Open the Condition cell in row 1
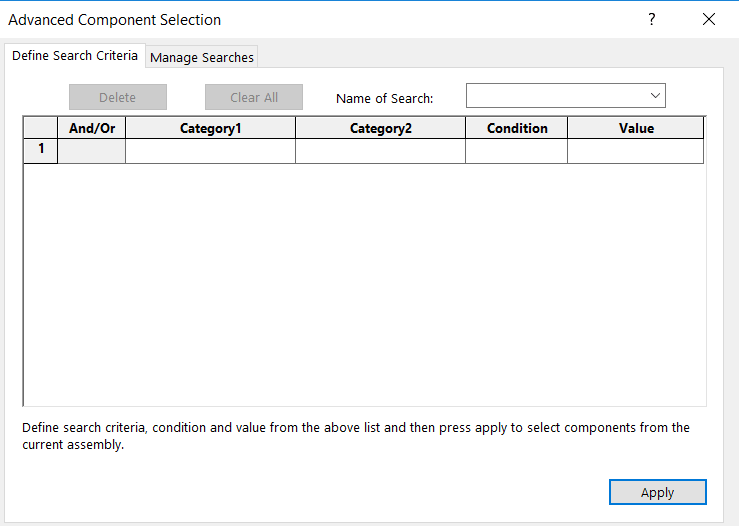 click(517, 151)
